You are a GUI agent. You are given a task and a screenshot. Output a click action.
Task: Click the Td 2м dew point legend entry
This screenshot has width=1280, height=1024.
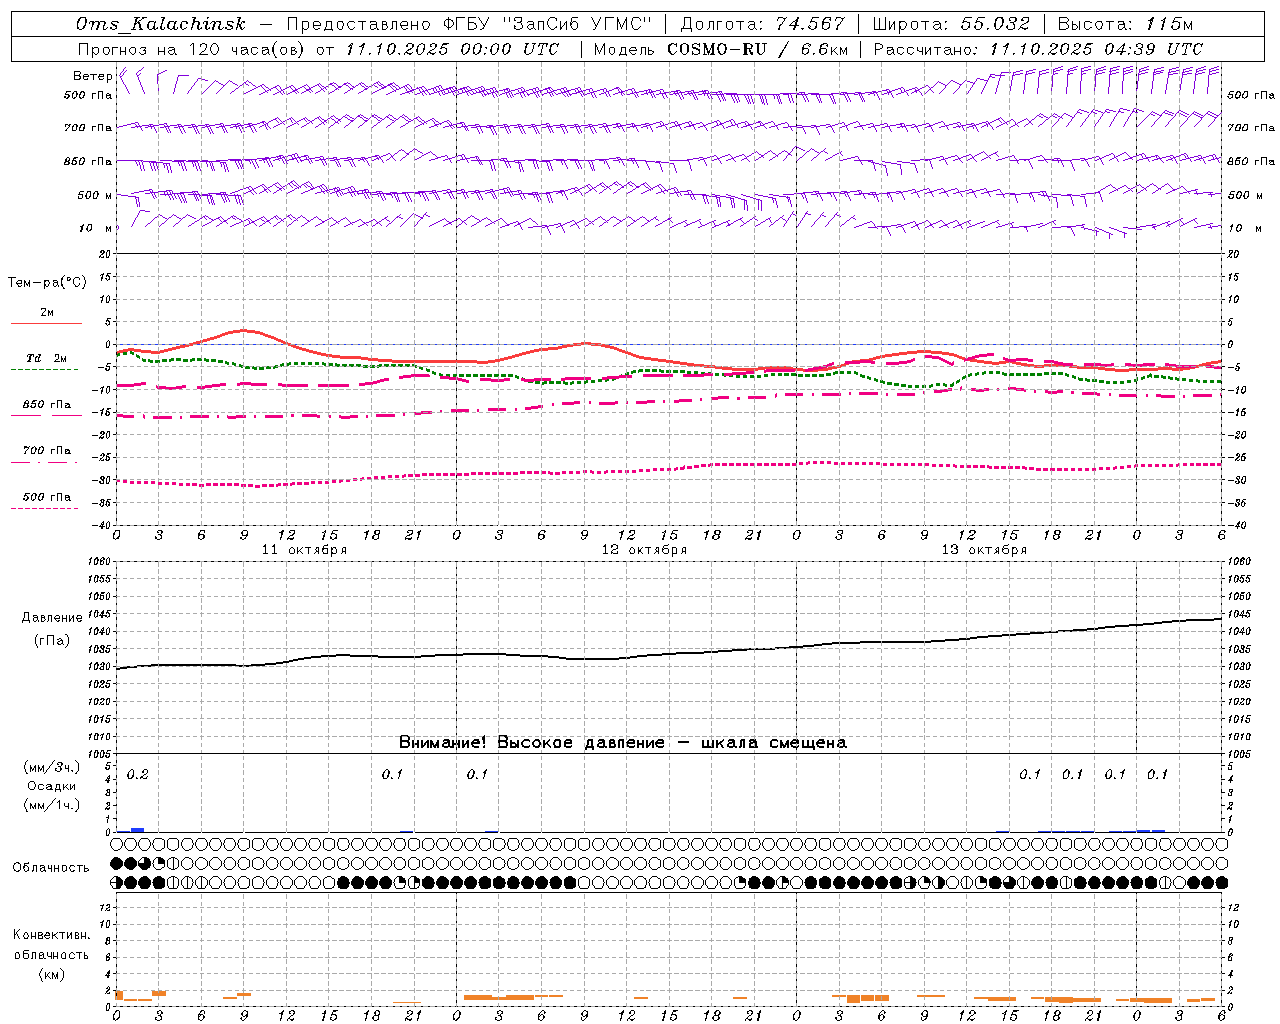pyautogui.click(x=46, y=358)
